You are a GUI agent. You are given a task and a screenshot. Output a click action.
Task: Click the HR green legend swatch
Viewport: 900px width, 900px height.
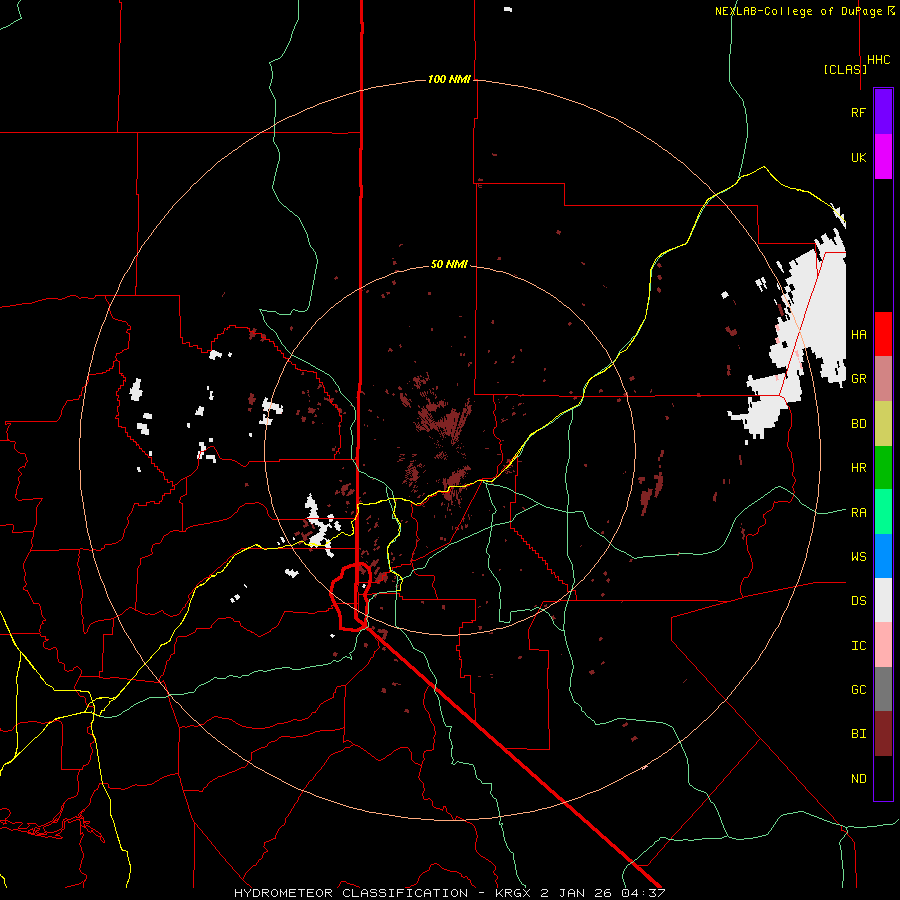pos(883,467)
